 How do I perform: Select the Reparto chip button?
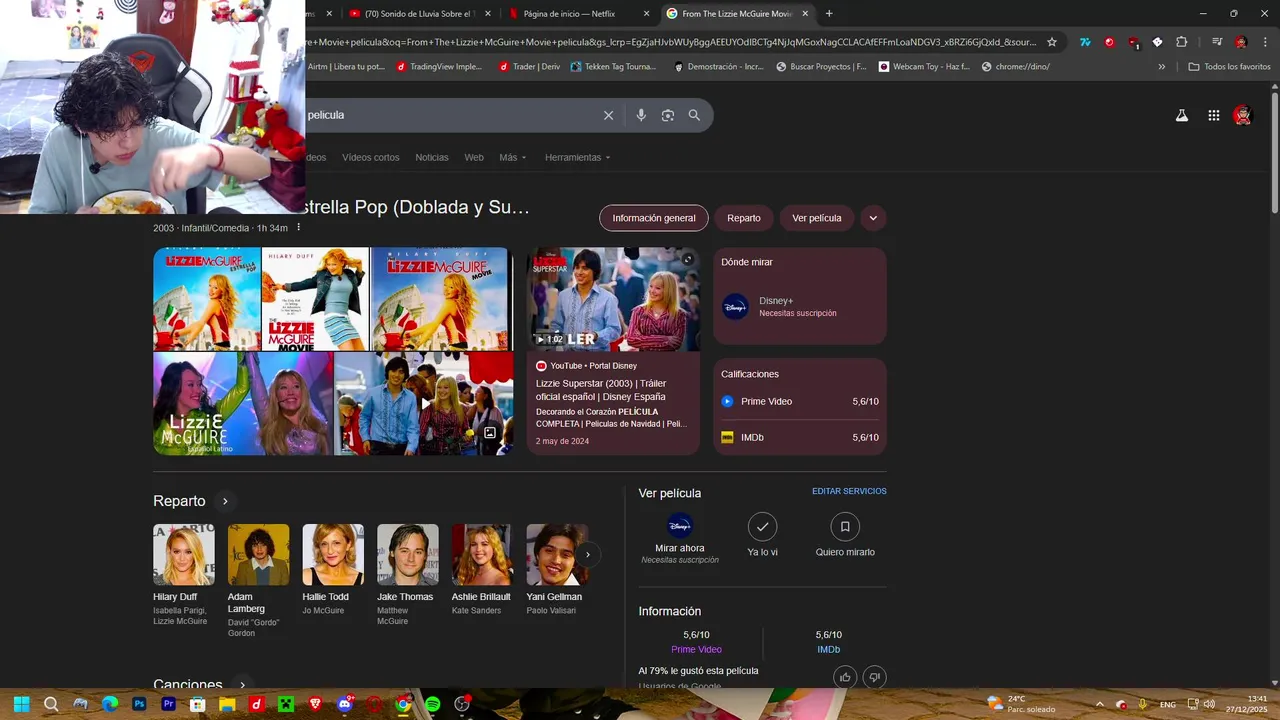(x=744, y=218)
